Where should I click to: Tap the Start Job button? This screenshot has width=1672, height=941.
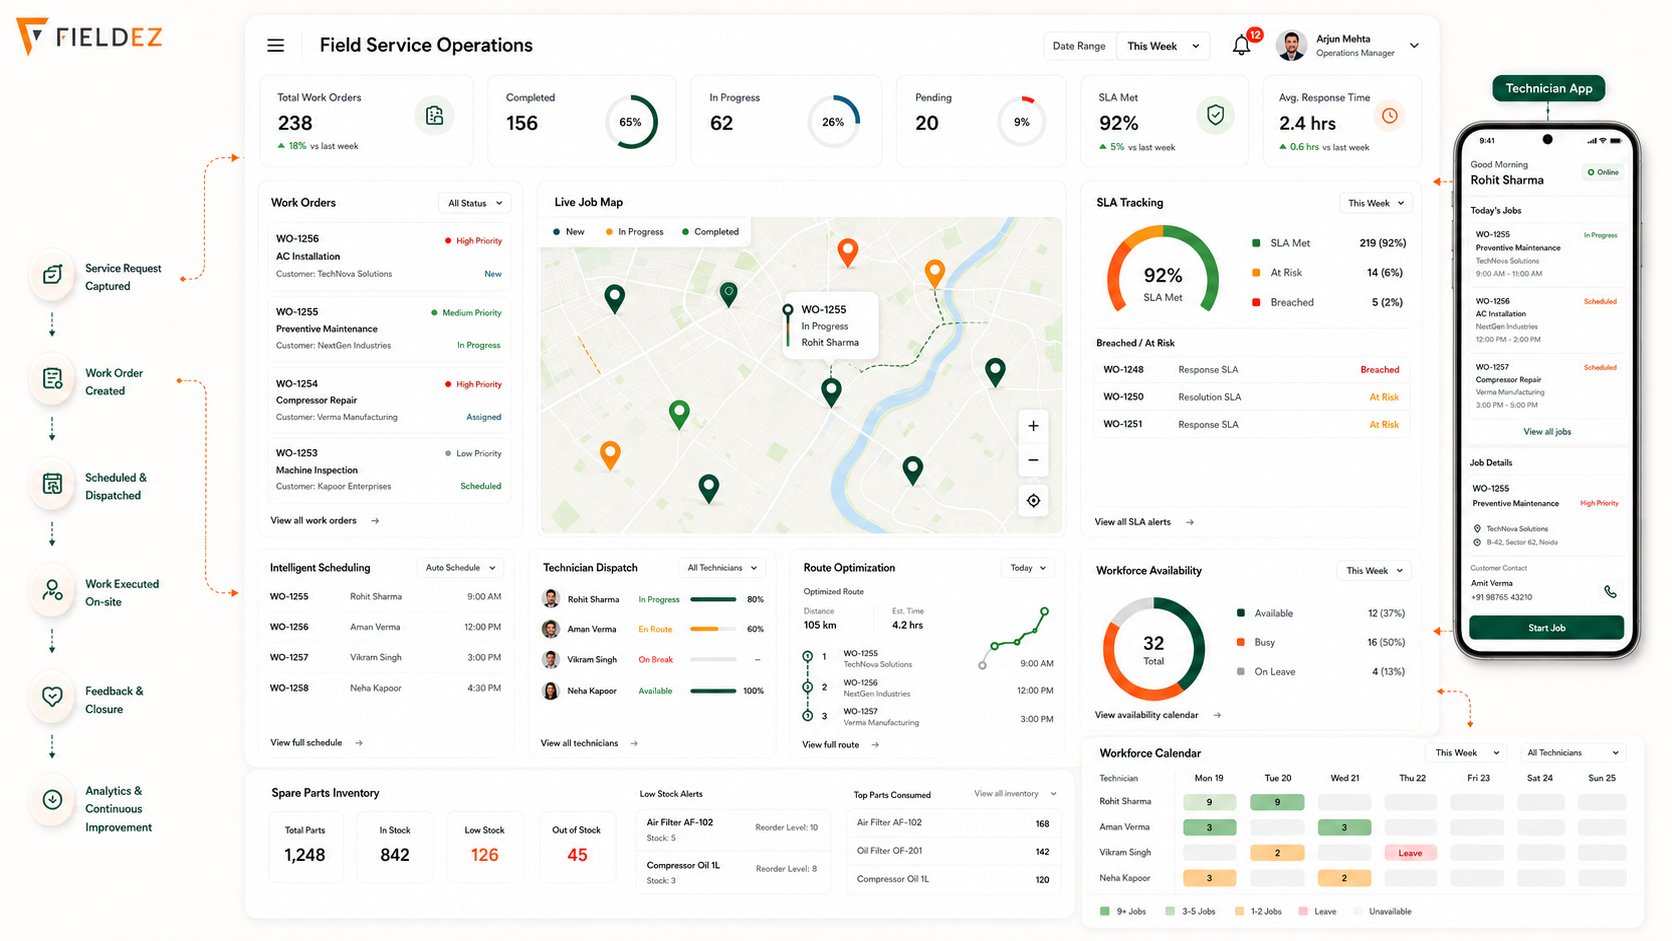[x=1546, y=628]
